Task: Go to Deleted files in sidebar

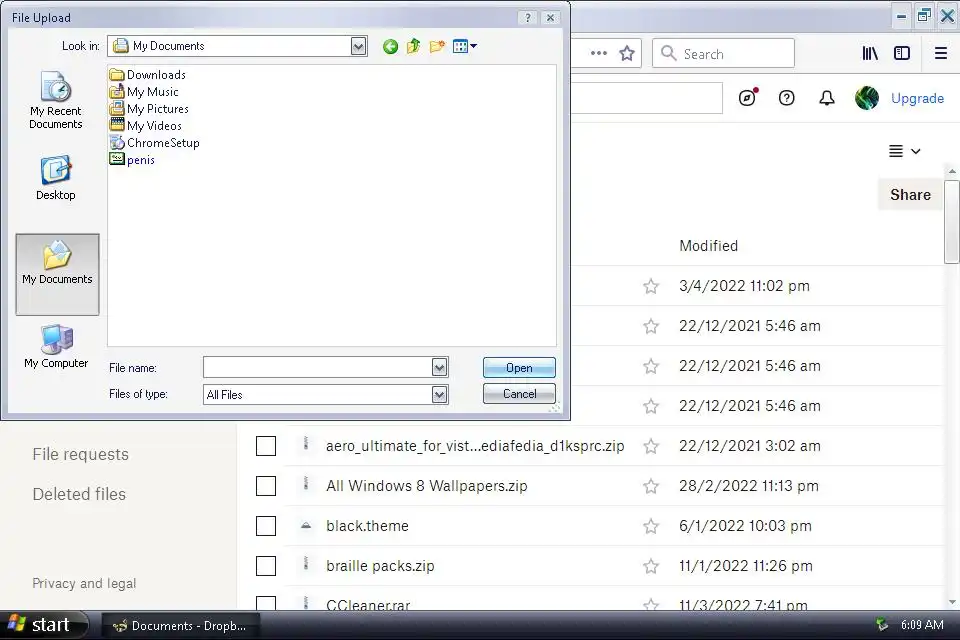Action: tap(79, 494)
